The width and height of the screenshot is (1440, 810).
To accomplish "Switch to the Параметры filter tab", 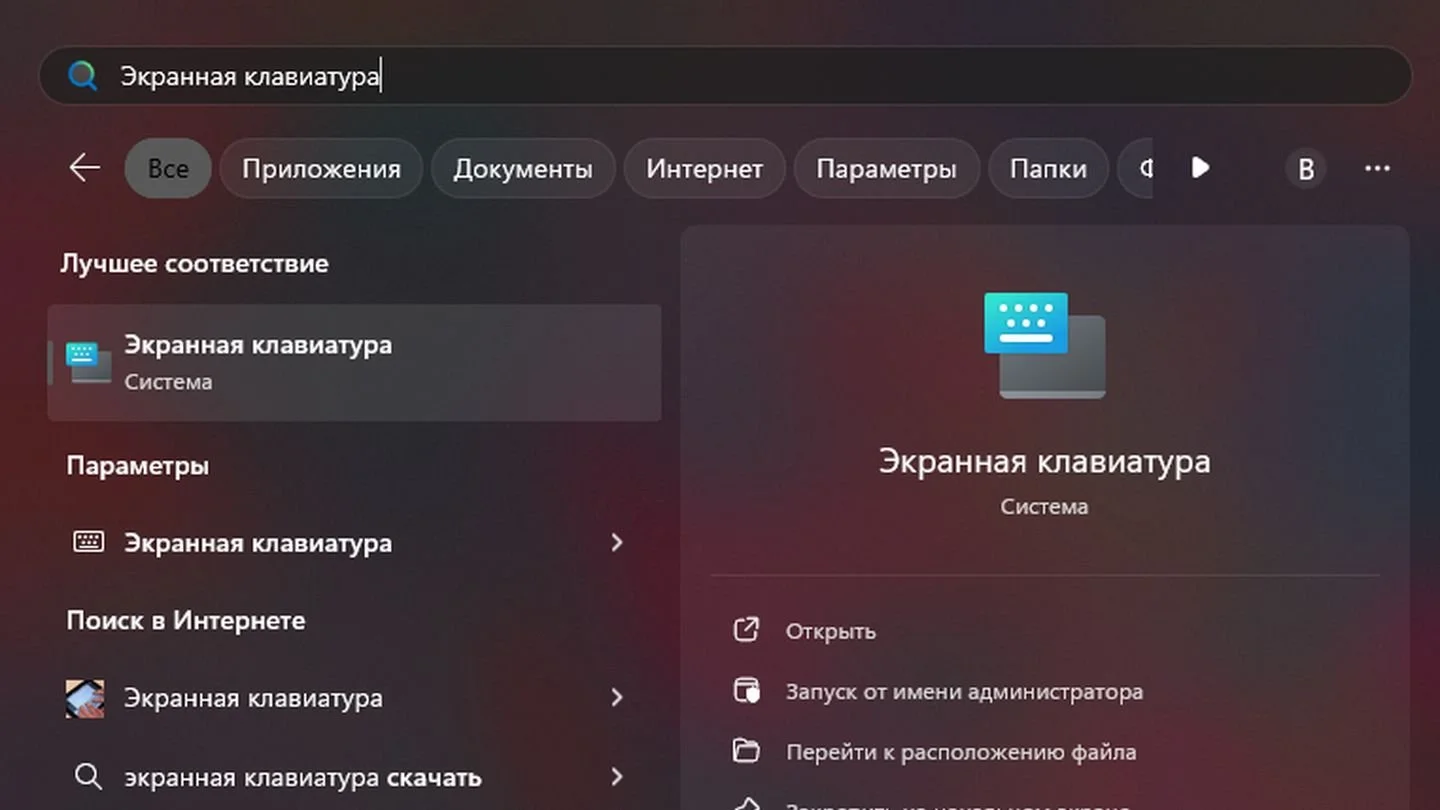I will [x=886, y=168].
